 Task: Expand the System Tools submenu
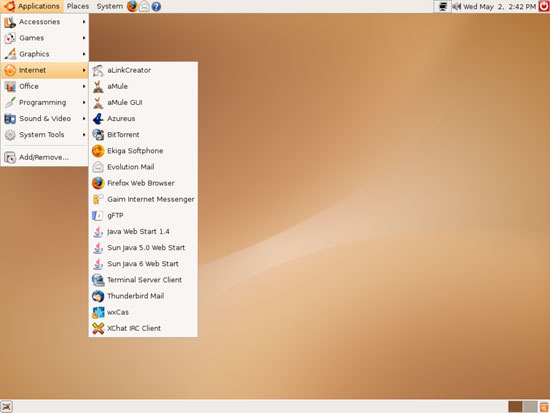coord(45,135)
